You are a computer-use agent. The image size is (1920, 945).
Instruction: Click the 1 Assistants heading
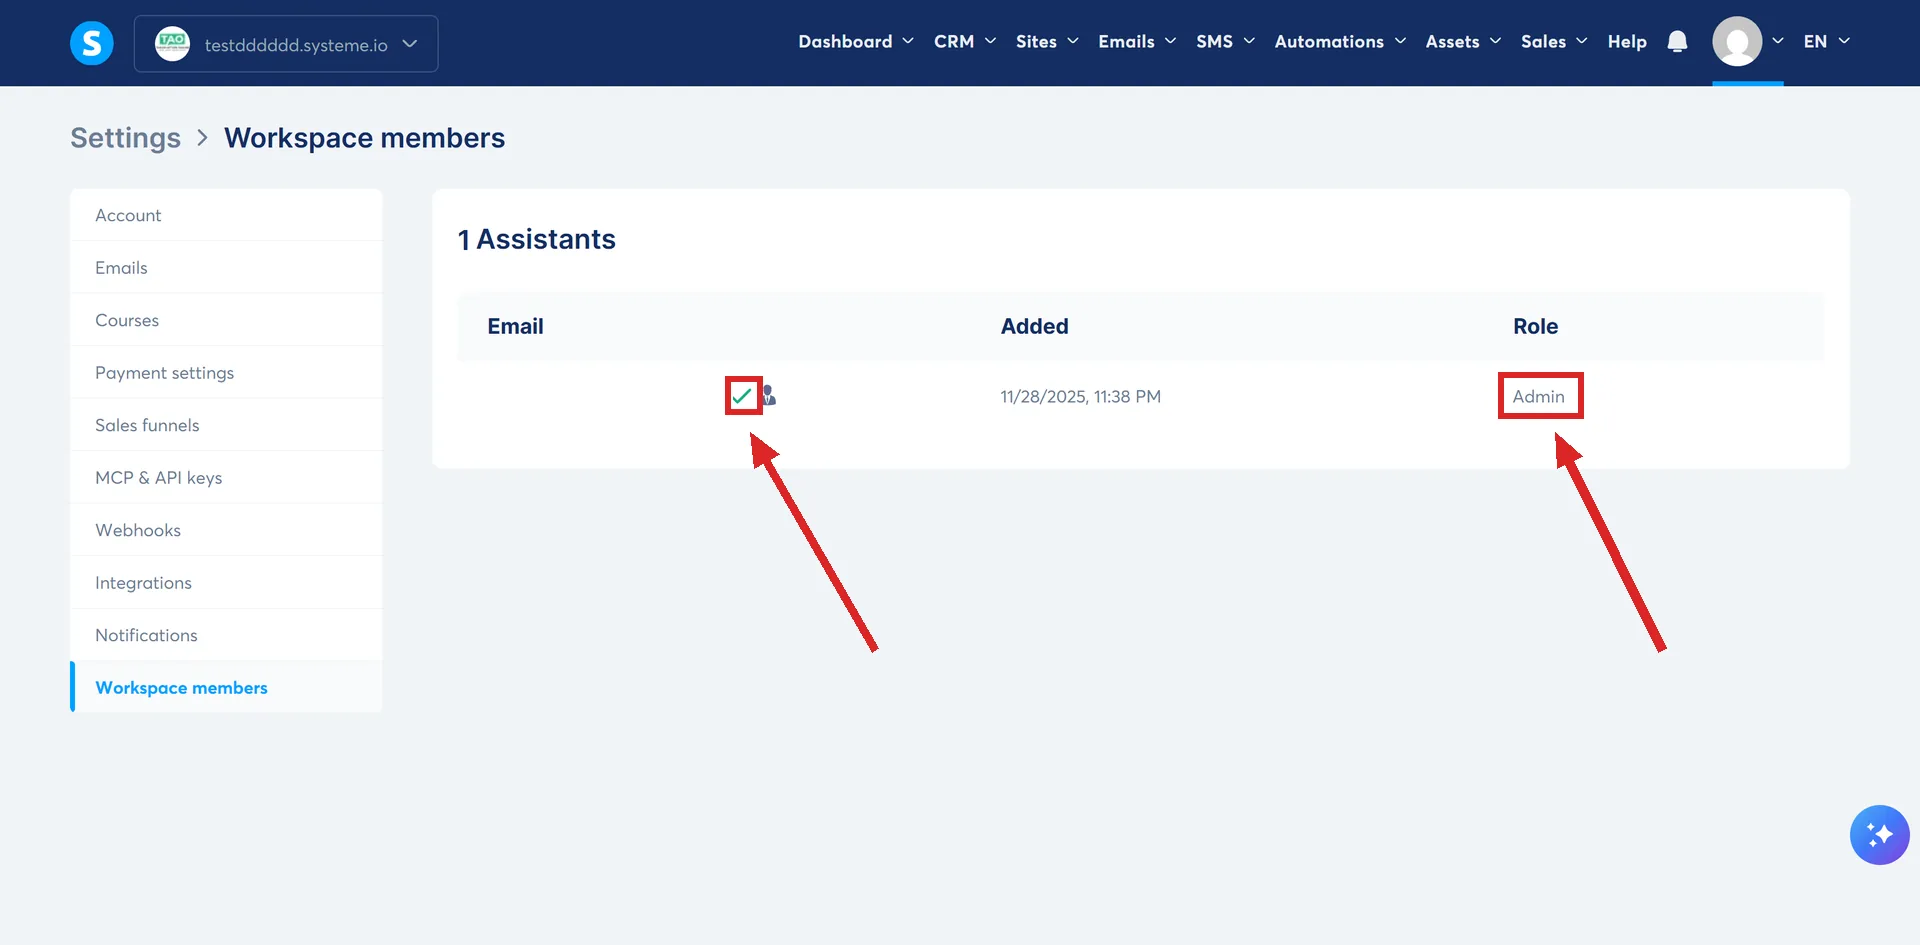click(x=536, y=239)
